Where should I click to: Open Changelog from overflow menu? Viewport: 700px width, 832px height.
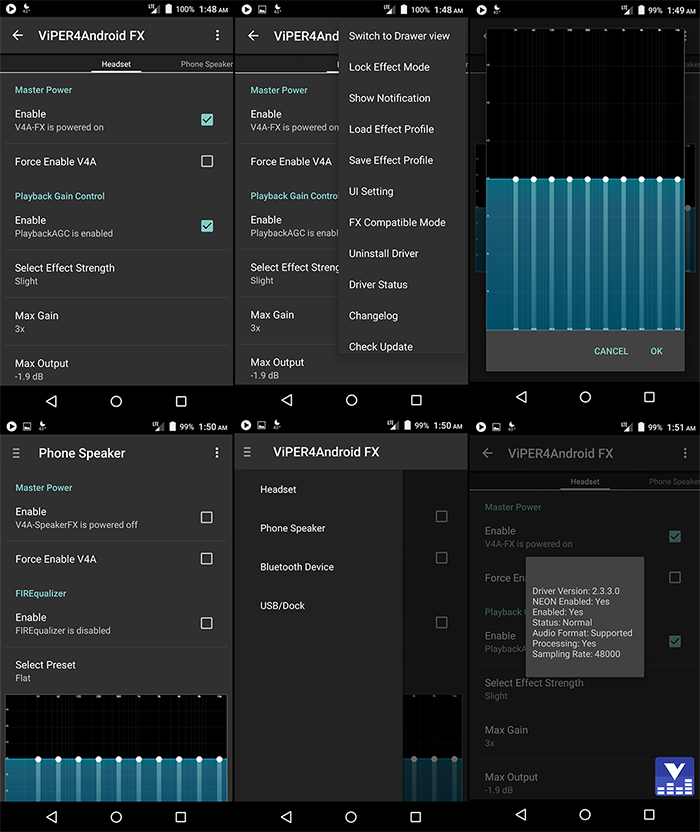(x=402, y=316)
